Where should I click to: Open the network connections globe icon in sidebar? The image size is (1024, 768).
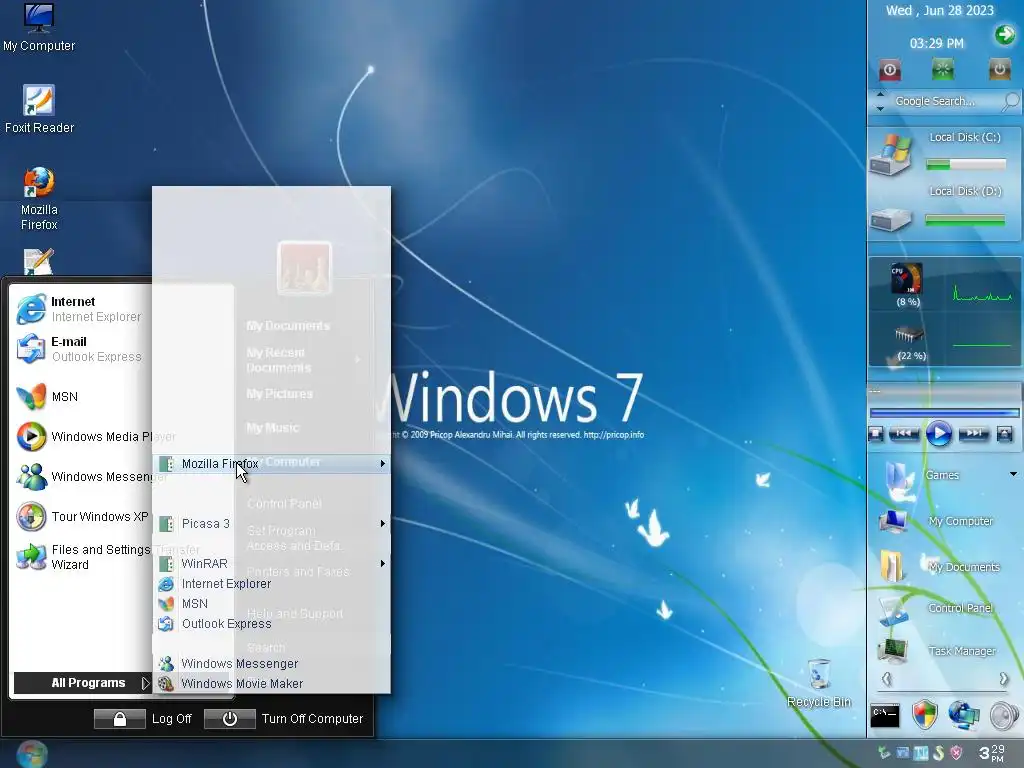pos(964,715)
